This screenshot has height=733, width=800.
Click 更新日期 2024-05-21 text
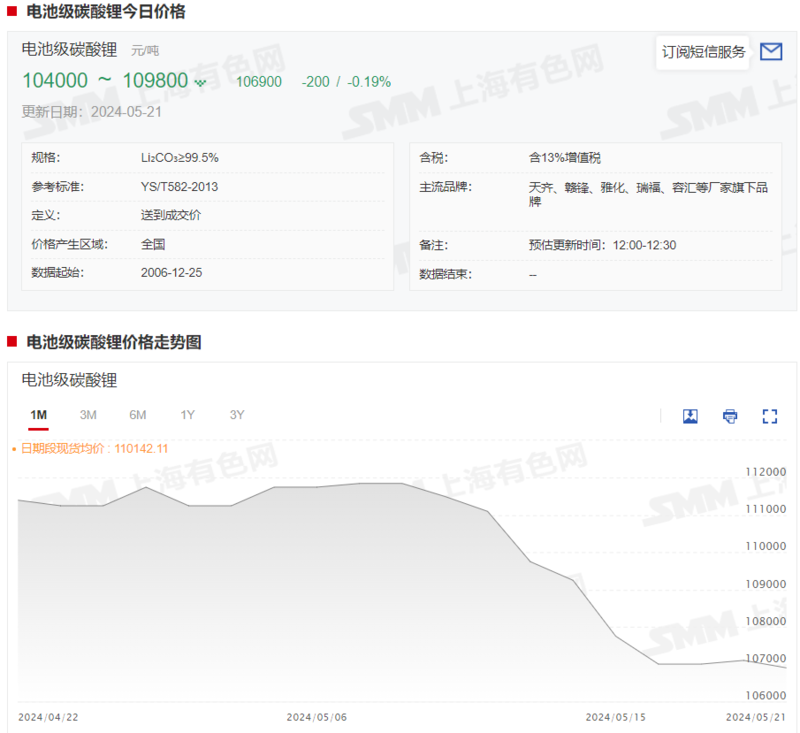pyautogui.click(x=92, y=112)
